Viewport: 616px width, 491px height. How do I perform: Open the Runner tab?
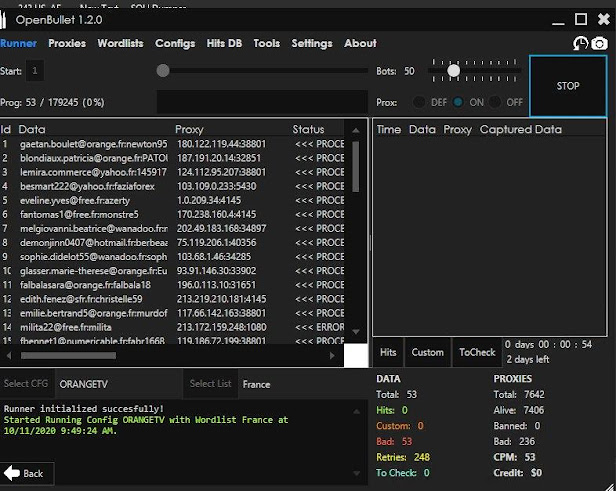pos(18,43)
